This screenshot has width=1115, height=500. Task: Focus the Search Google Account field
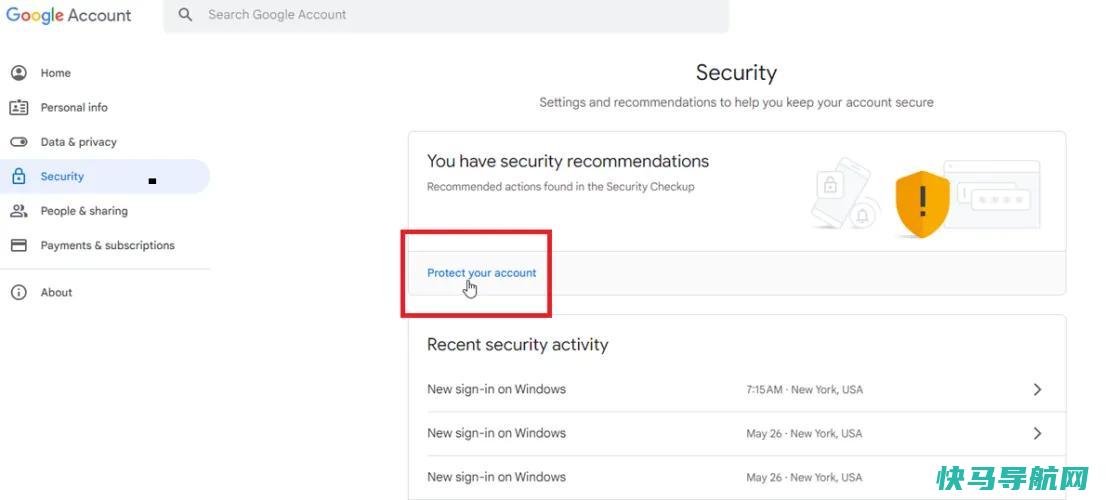click(x=446, y=15)
